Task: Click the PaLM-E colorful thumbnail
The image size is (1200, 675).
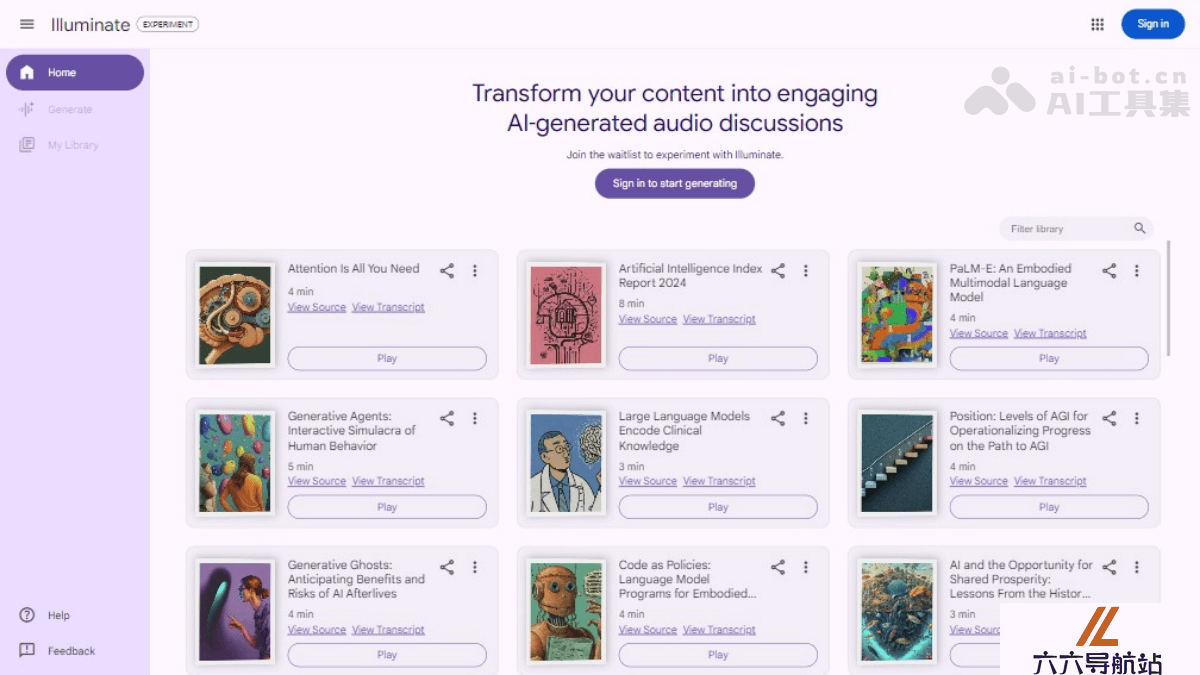Action: (x=897, y=314)
